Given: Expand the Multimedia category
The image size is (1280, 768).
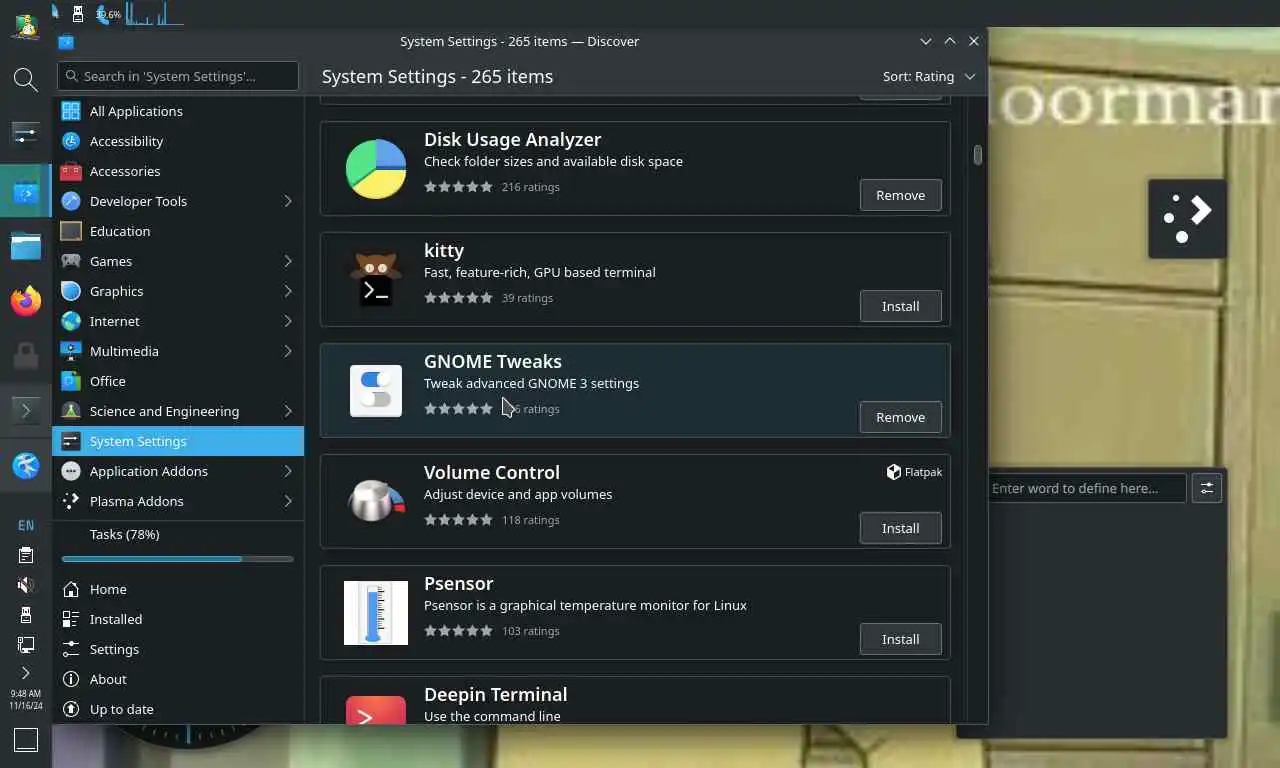Looking at the screenshot, I should (x=287, y=351).
